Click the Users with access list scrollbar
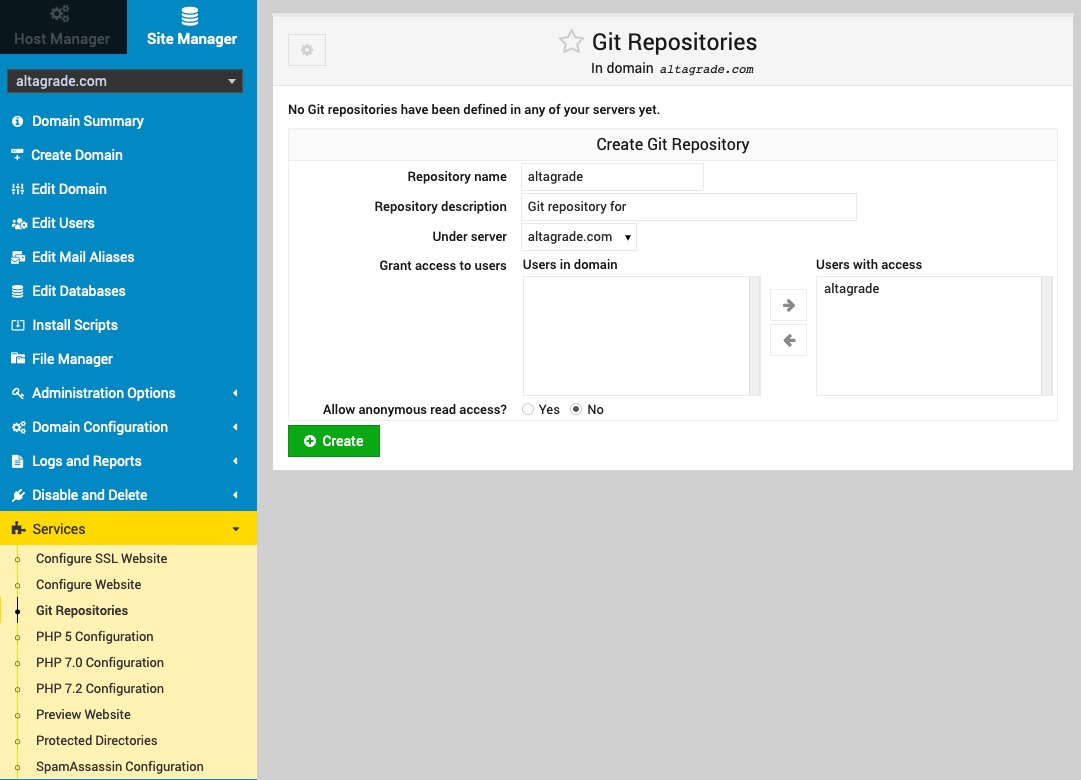Viewport: 1081px width, 780px height. [x=1047, y=336]
